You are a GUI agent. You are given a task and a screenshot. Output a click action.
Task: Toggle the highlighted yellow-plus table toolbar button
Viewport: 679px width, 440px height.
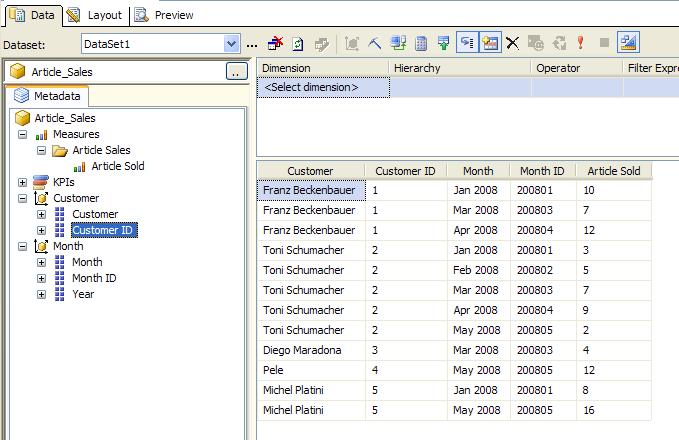pyautogui.click(x=490, y=42)
